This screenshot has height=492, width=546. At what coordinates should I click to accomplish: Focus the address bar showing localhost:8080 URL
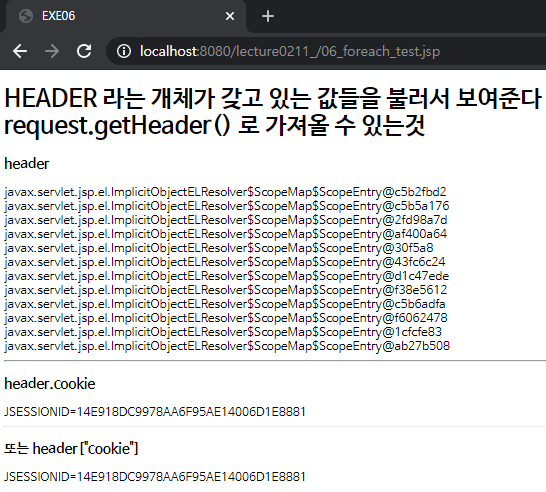(325, 52)
